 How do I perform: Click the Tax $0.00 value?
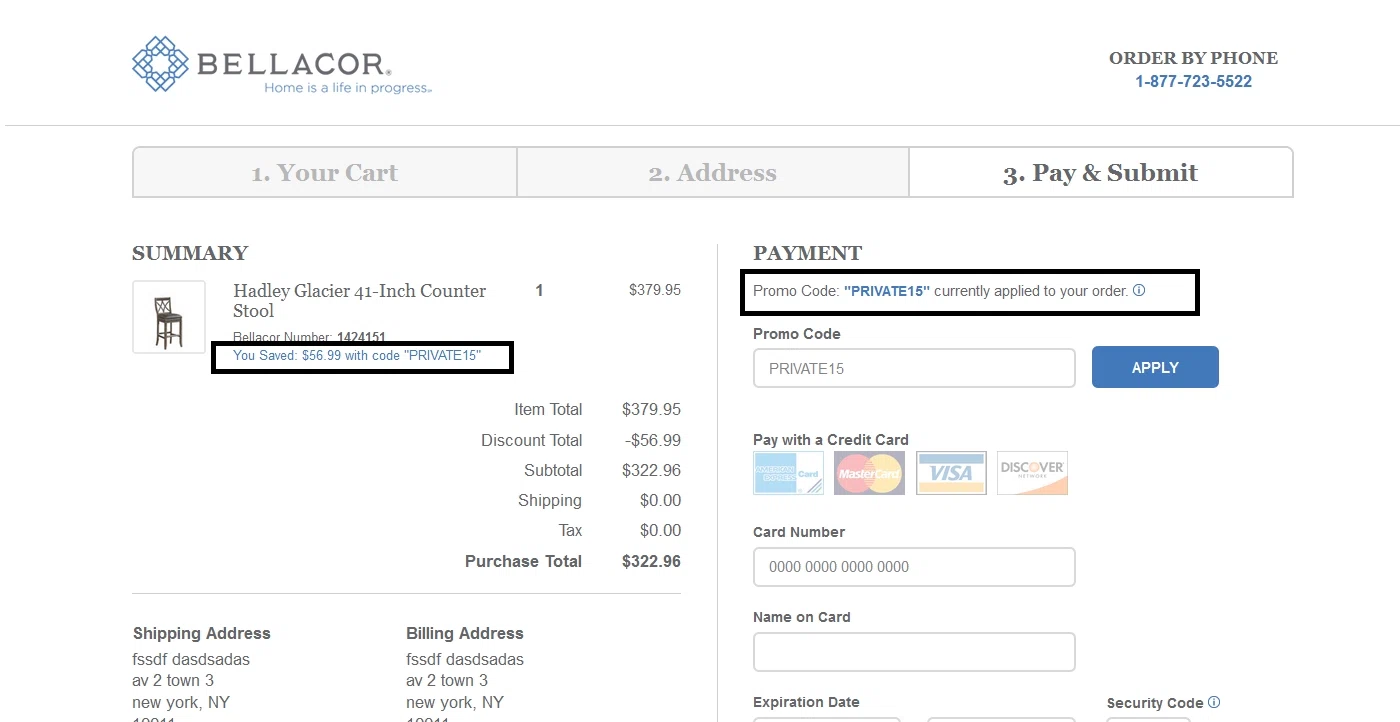(660, 530)
